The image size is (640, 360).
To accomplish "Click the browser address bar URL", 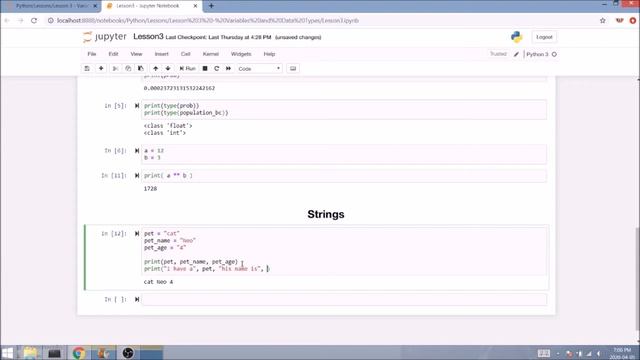I will 208,20.
